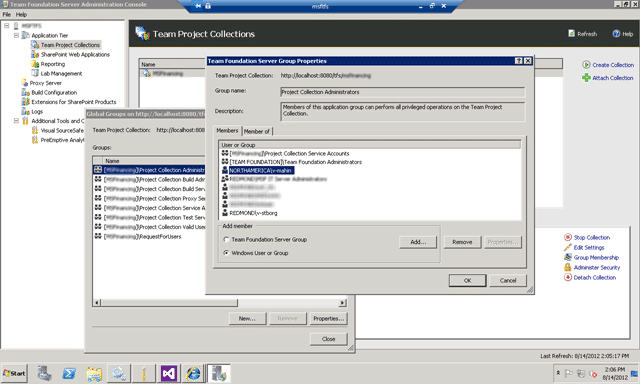Click Remove in Group Properties dialog
The height and width of the screenshot is (384, 640).
click(x=462, y=242)
